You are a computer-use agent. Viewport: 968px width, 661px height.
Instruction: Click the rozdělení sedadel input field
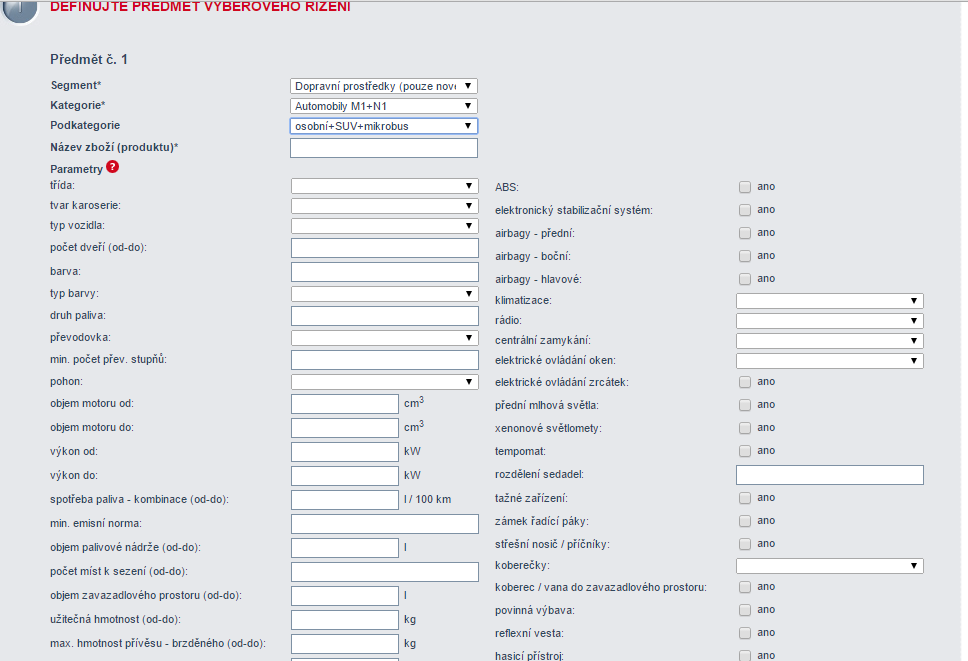pos(830,475)
